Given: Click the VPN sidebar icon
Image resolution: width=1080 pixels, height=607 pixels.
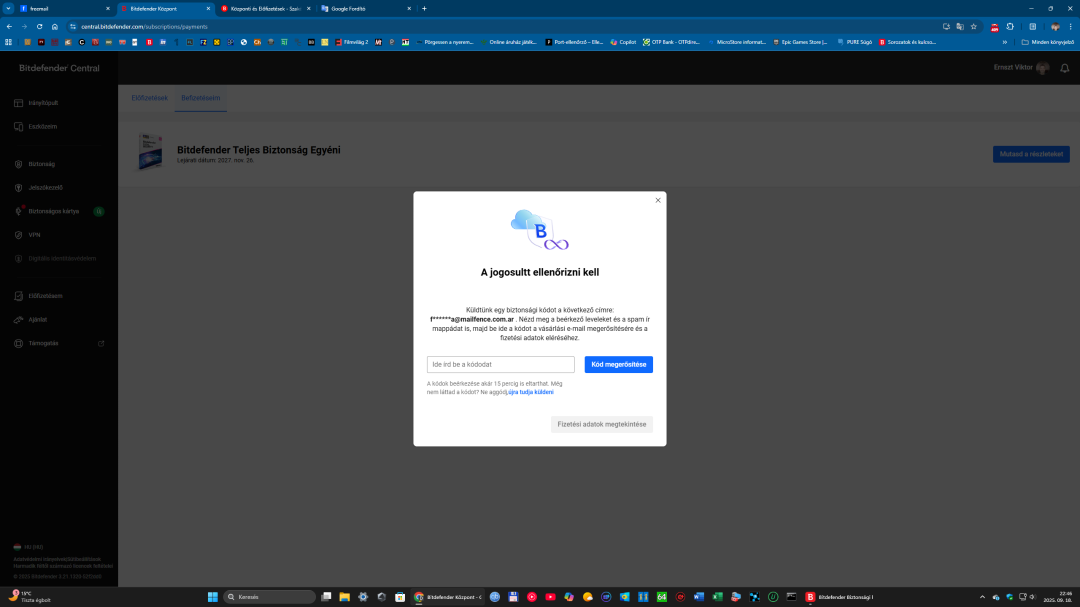Looking at the screenshot, I should [19, 235].
